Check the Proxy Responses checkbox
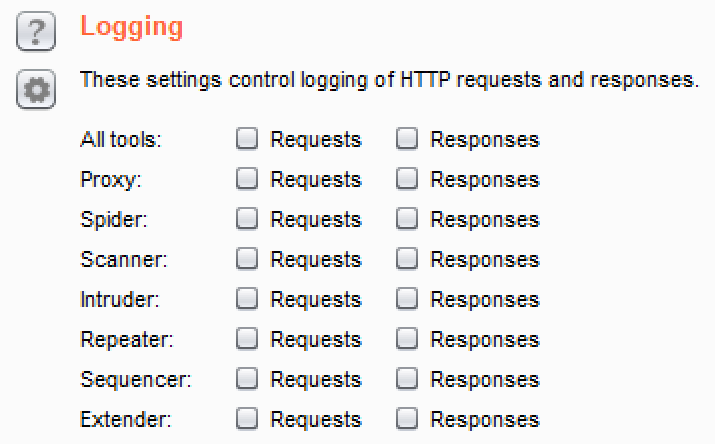The height and width of the screenshot is (444, 715). [407, 180]
